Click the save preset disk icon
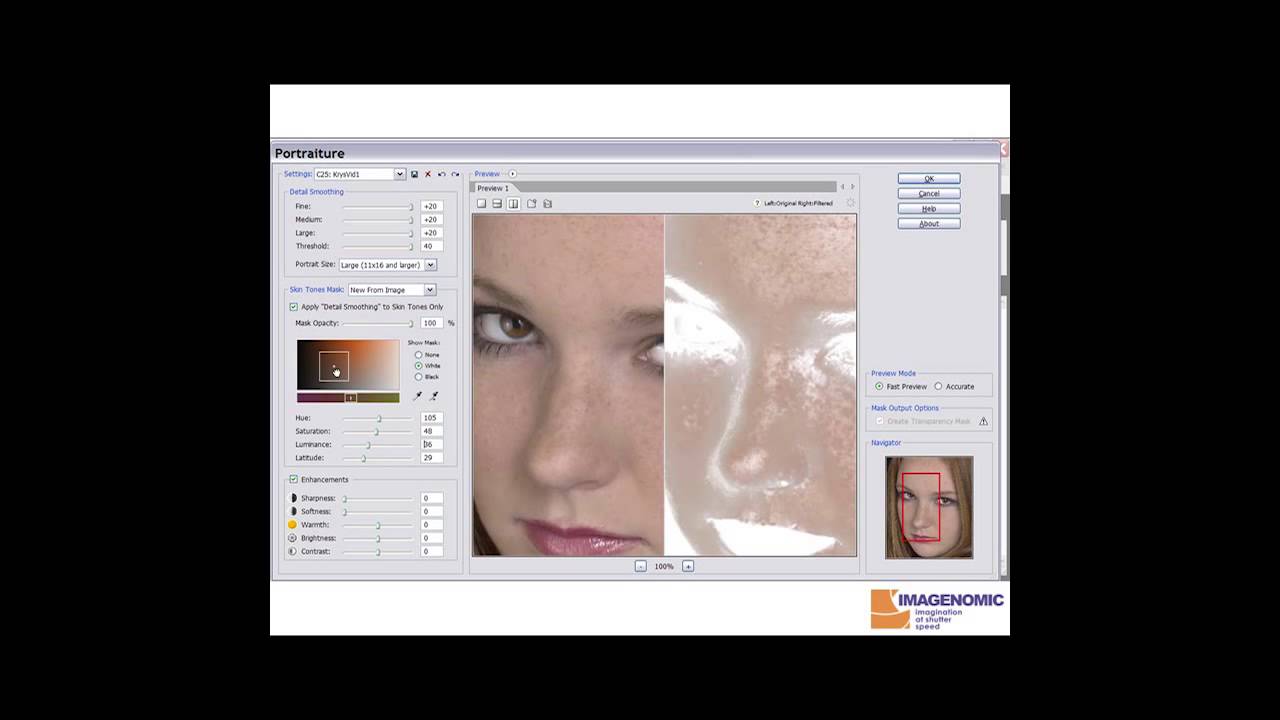The image size is (1280, 720). click(x=414, y=174)
